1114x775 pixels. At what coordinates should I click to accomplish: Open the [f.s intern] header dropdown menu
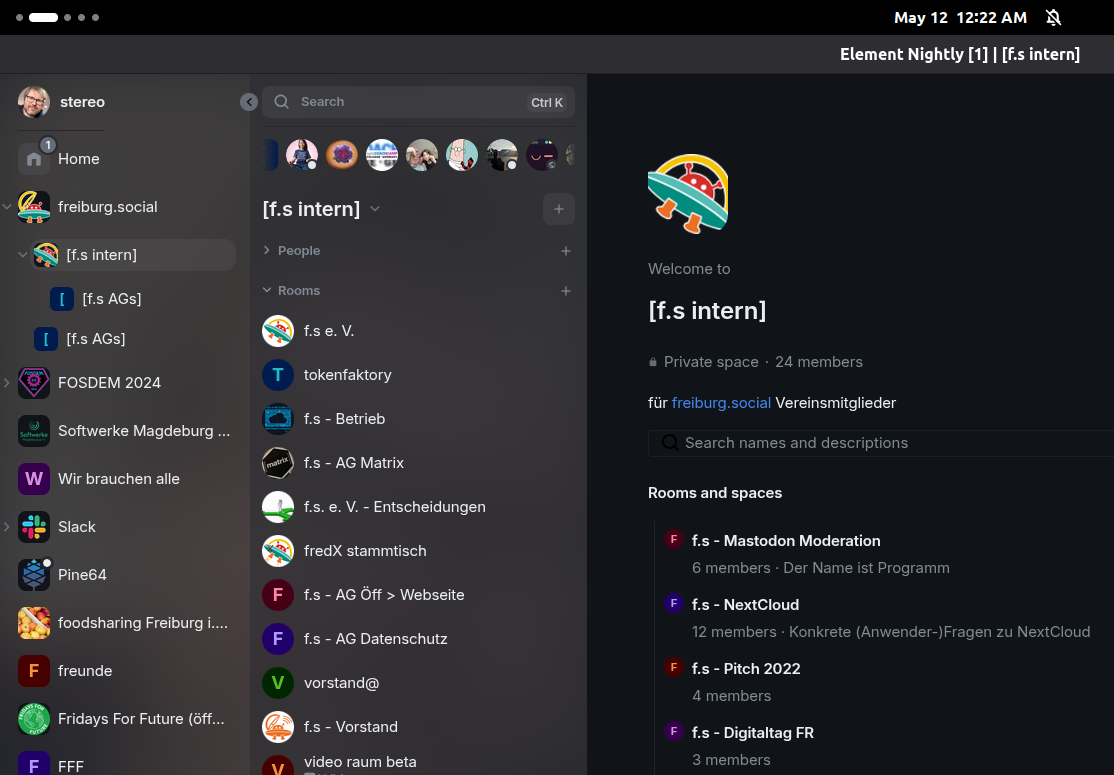375,209
